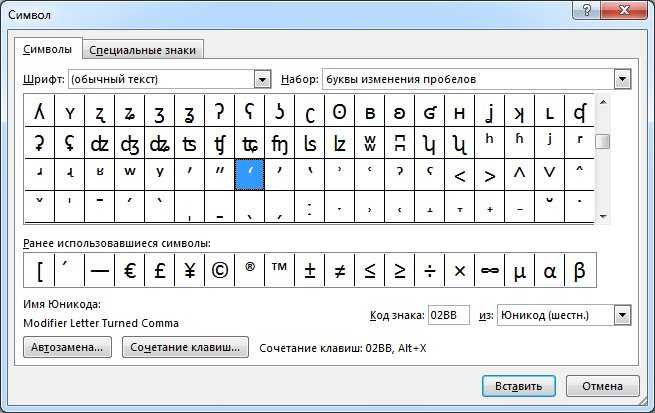Screen dimensions: 655x413
Task: Close the Символ dialog window
Action: tap(624, 10)
